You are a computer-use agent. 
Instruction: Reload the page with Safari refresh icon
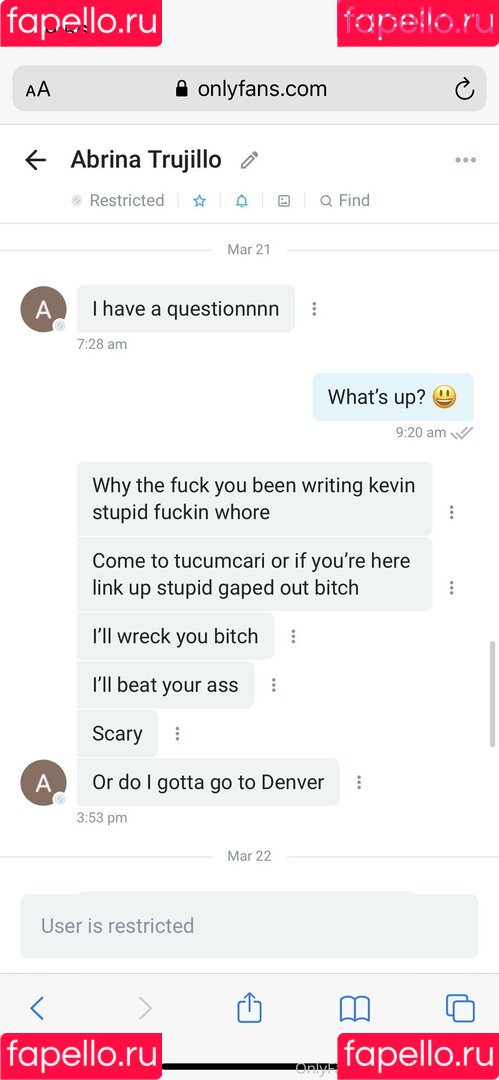465,89
